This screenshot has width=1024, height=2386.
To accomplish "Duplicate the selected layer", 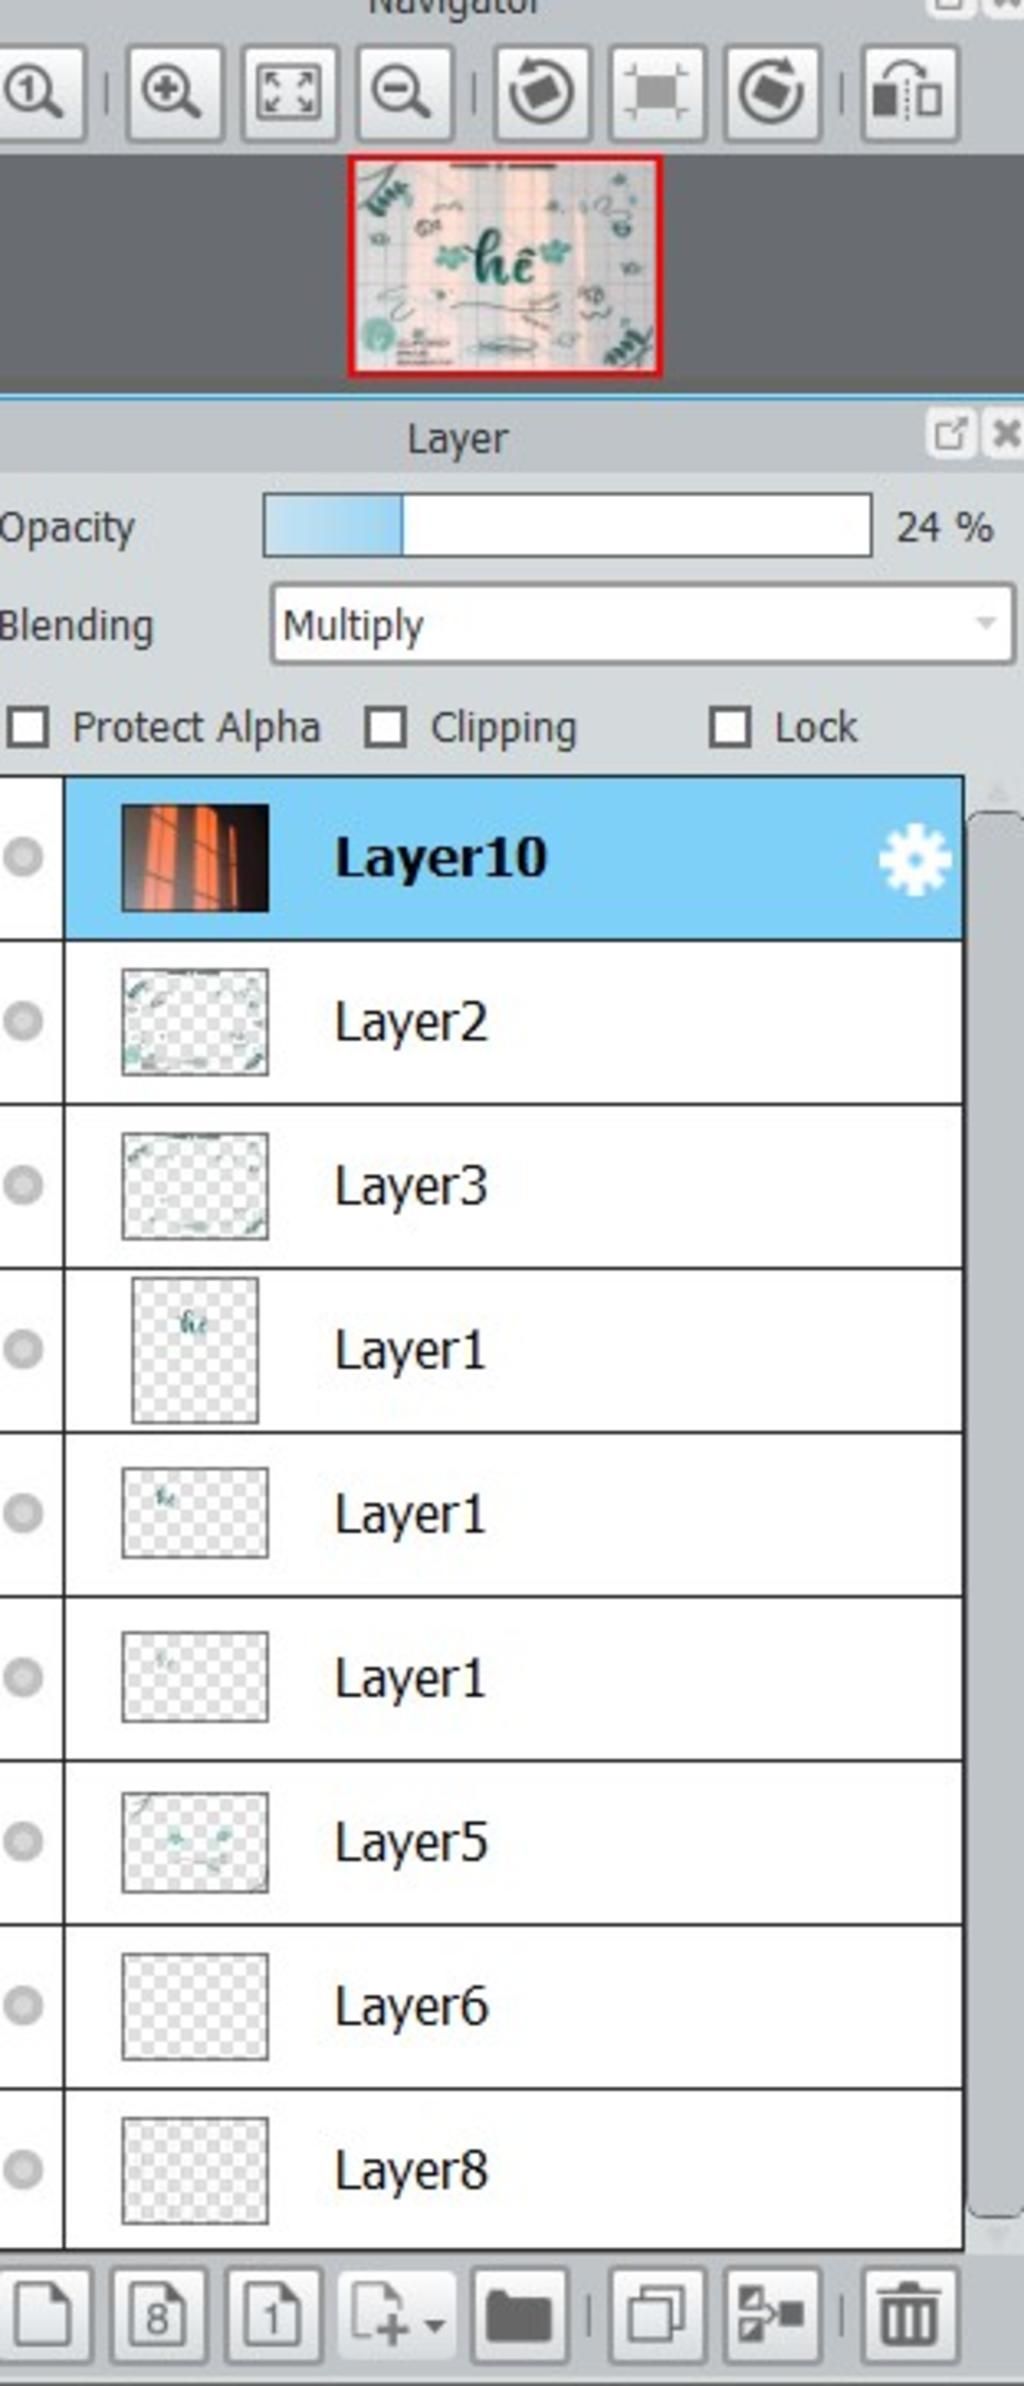I will click(x=656, y=2314).
